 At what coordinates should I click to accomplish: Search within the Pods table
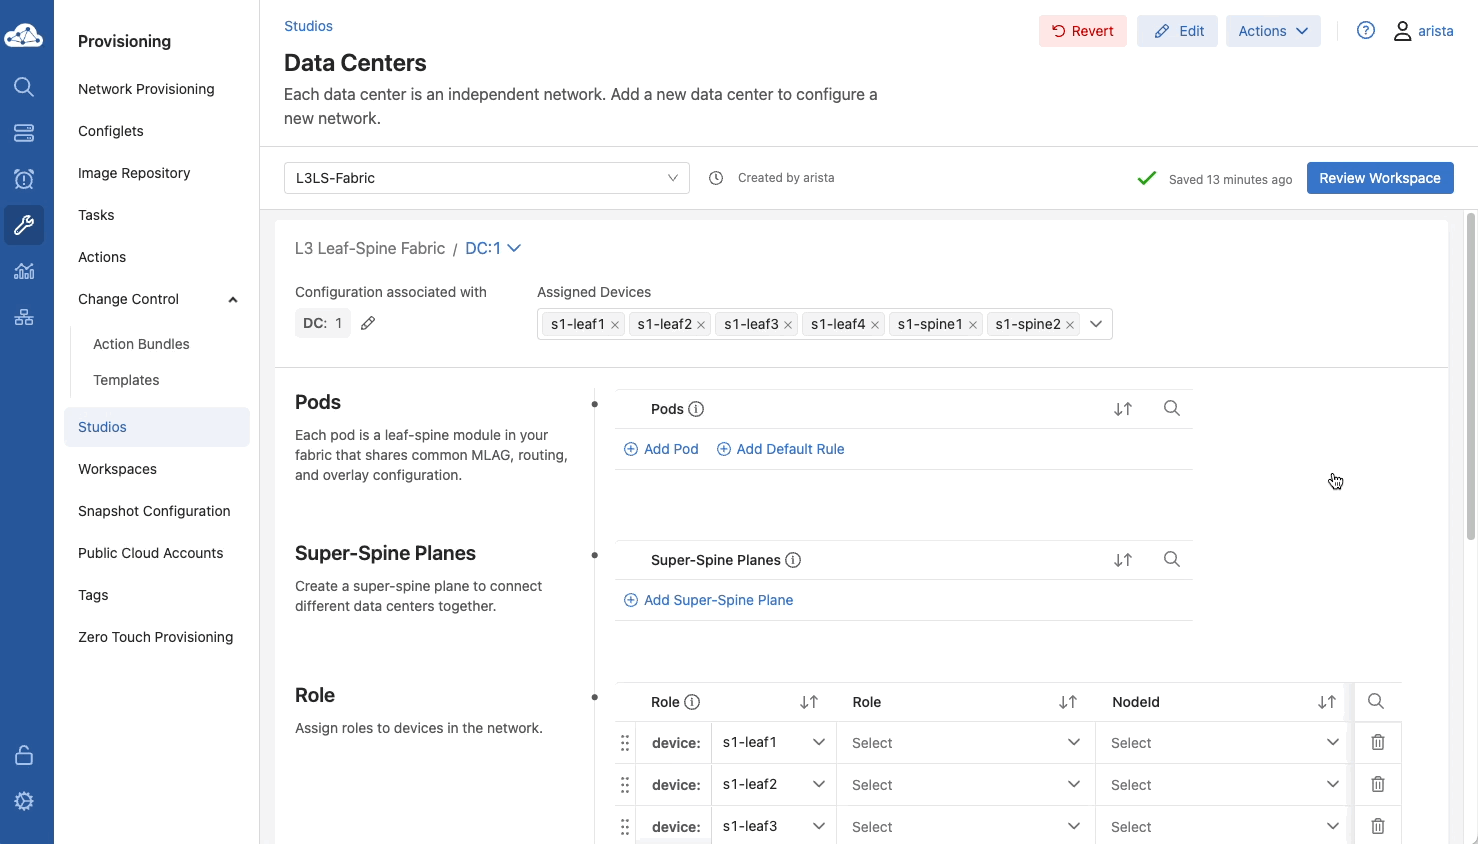[1171, 409]
